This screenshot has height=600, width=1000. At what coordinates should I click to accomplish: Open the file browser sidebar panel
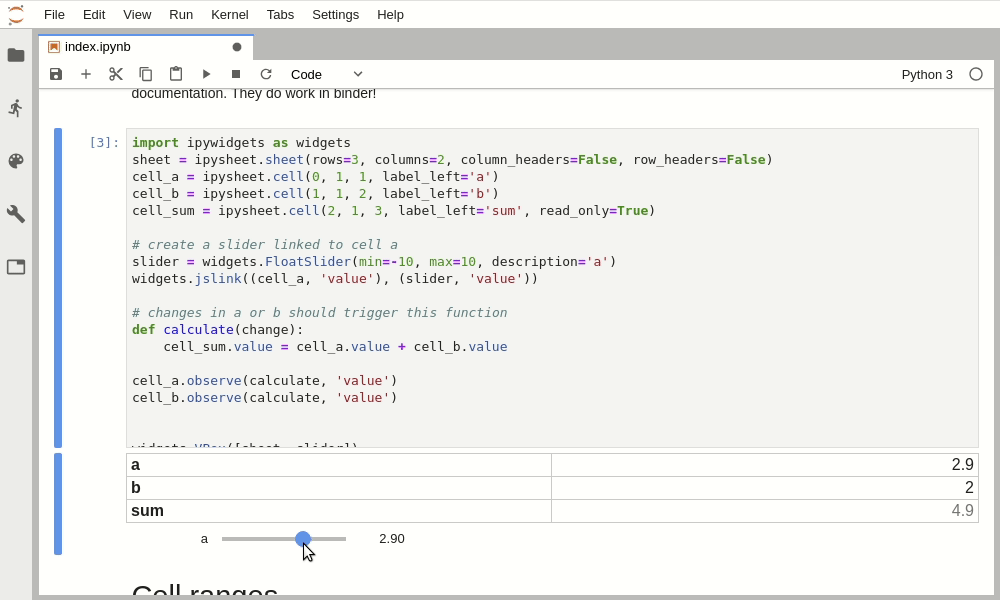point(16,55)
